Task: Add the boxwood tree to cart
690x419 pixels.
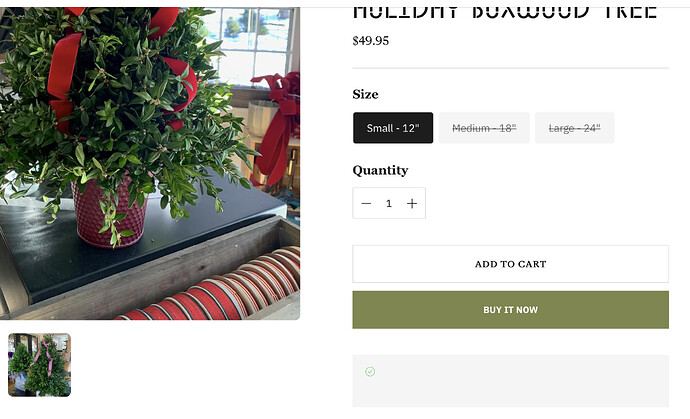Action: pyautogui.click(x=510, y=264)
